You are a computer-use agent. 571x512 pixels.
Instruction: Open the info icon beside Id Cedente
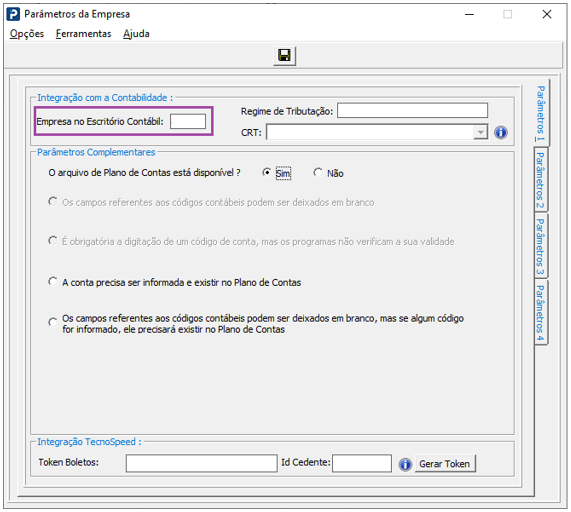tap(405, 464)
